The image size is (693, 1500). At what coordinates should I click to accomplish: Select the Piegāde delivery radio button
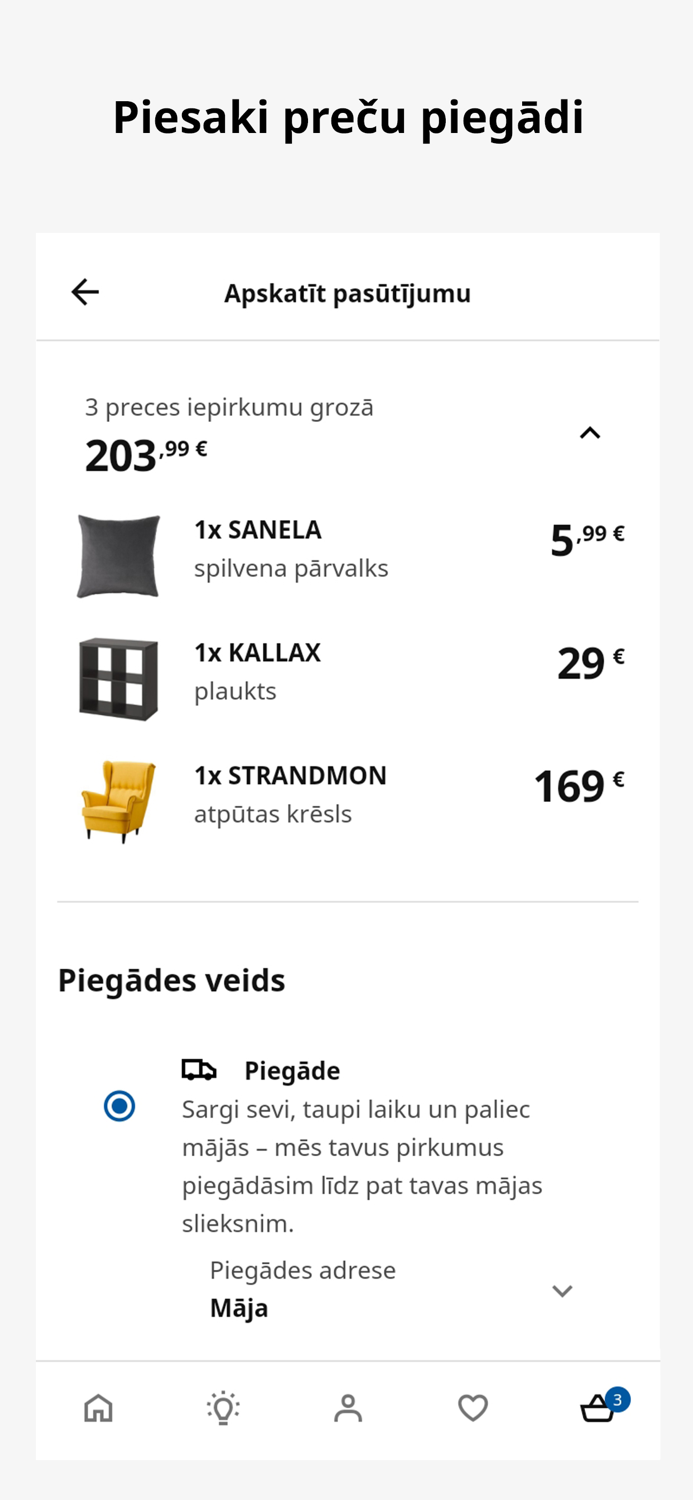(119, 1105)
